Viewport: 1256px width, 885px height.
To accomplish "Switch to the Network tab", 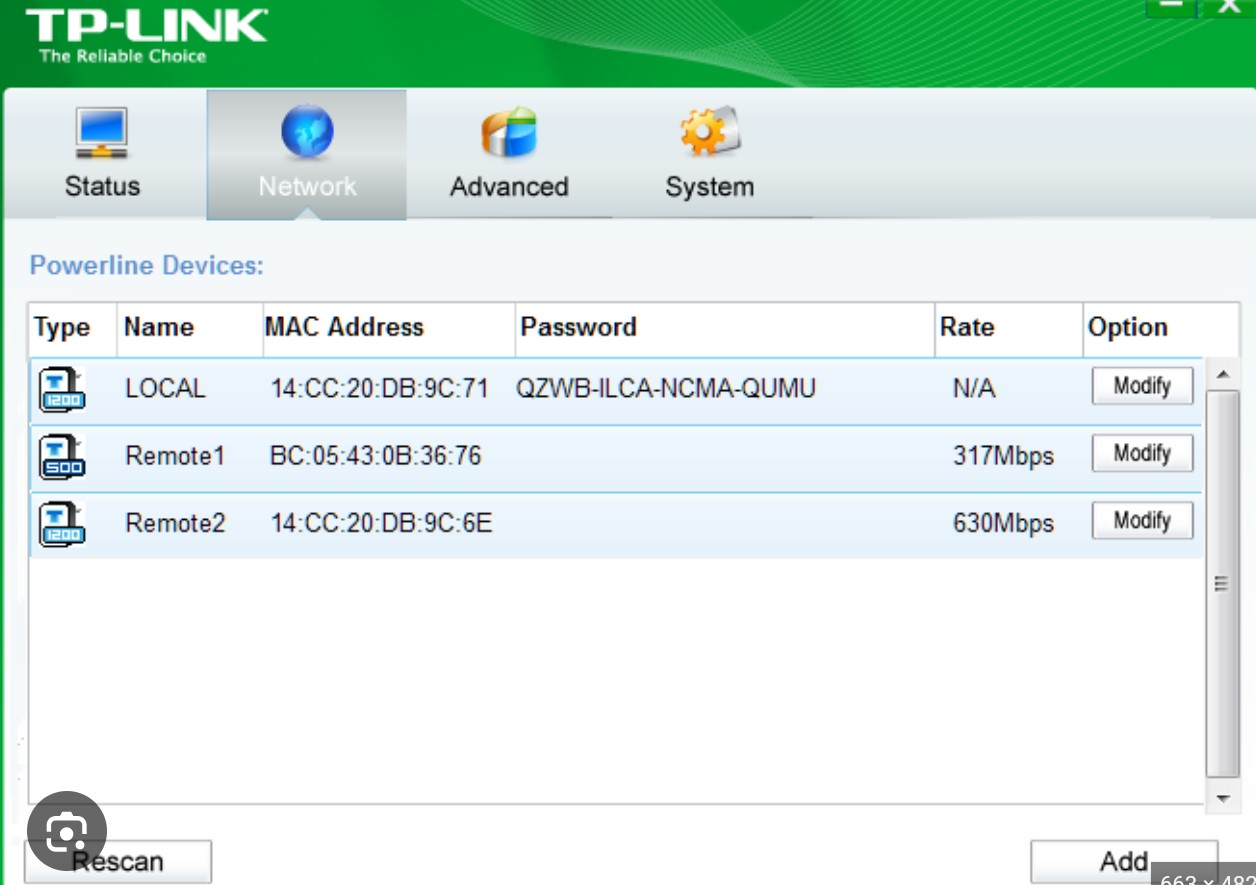I will tap(307, 154).
